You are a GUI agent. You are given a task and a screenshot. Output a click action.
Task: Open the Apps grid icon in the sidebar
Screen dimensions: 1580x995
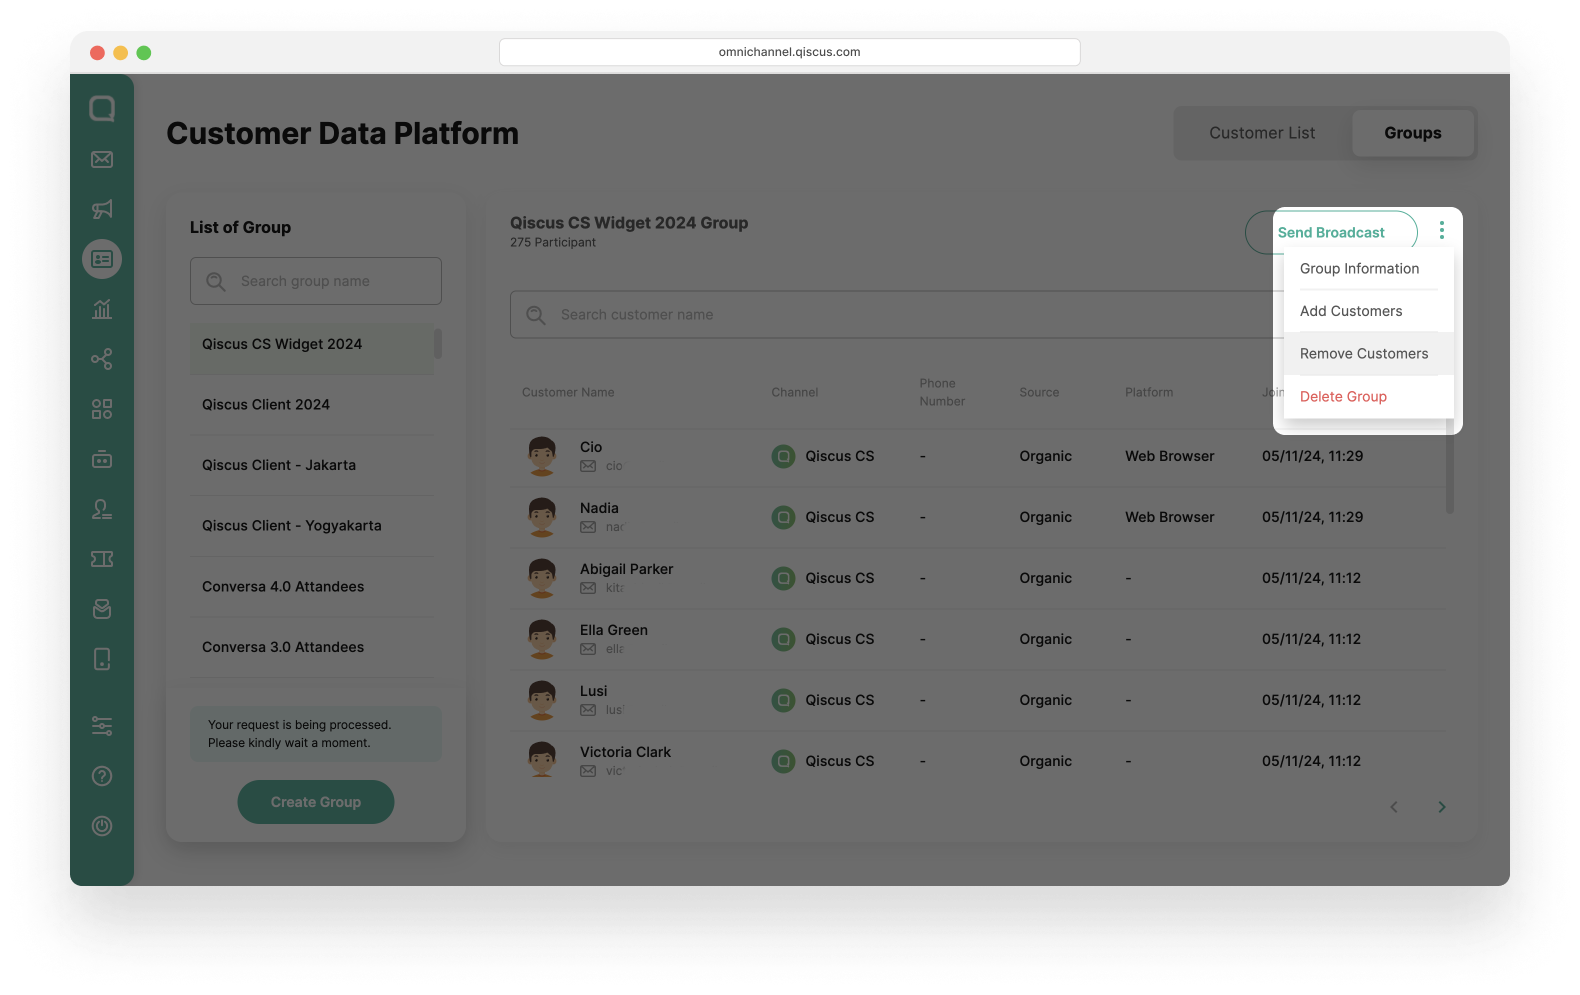[x=102, y=409]
